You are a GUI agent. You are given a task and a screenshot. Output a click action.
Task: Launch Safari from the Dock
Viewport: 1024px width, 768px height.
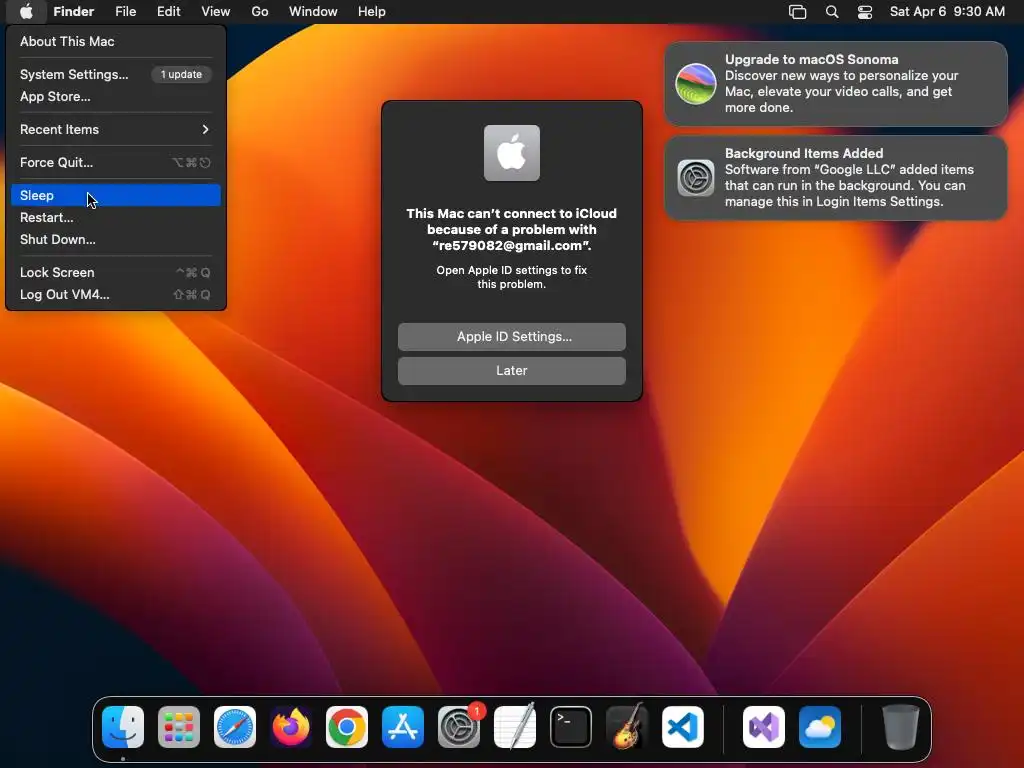pos(235,727)
